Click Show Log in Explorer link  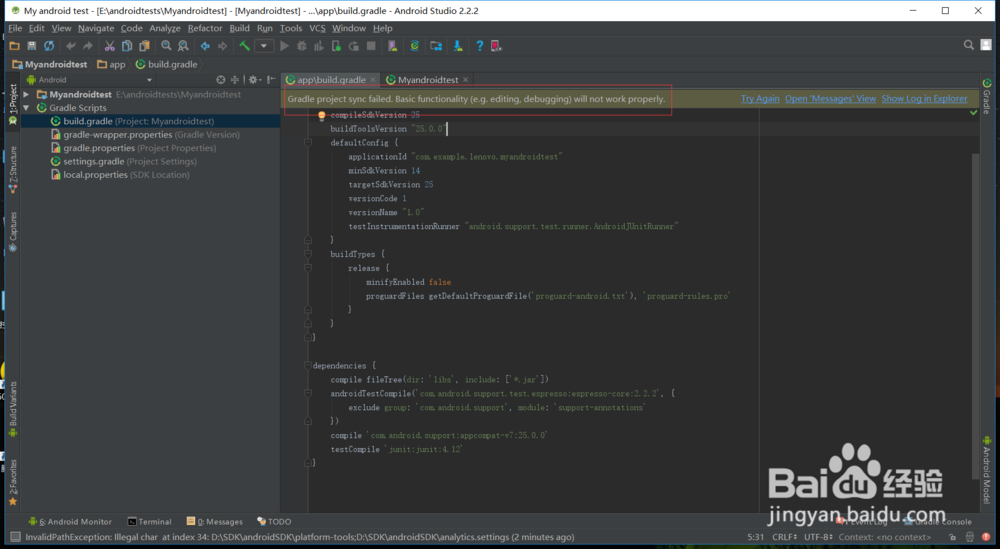pyautogui.click(x=924, y=99)
